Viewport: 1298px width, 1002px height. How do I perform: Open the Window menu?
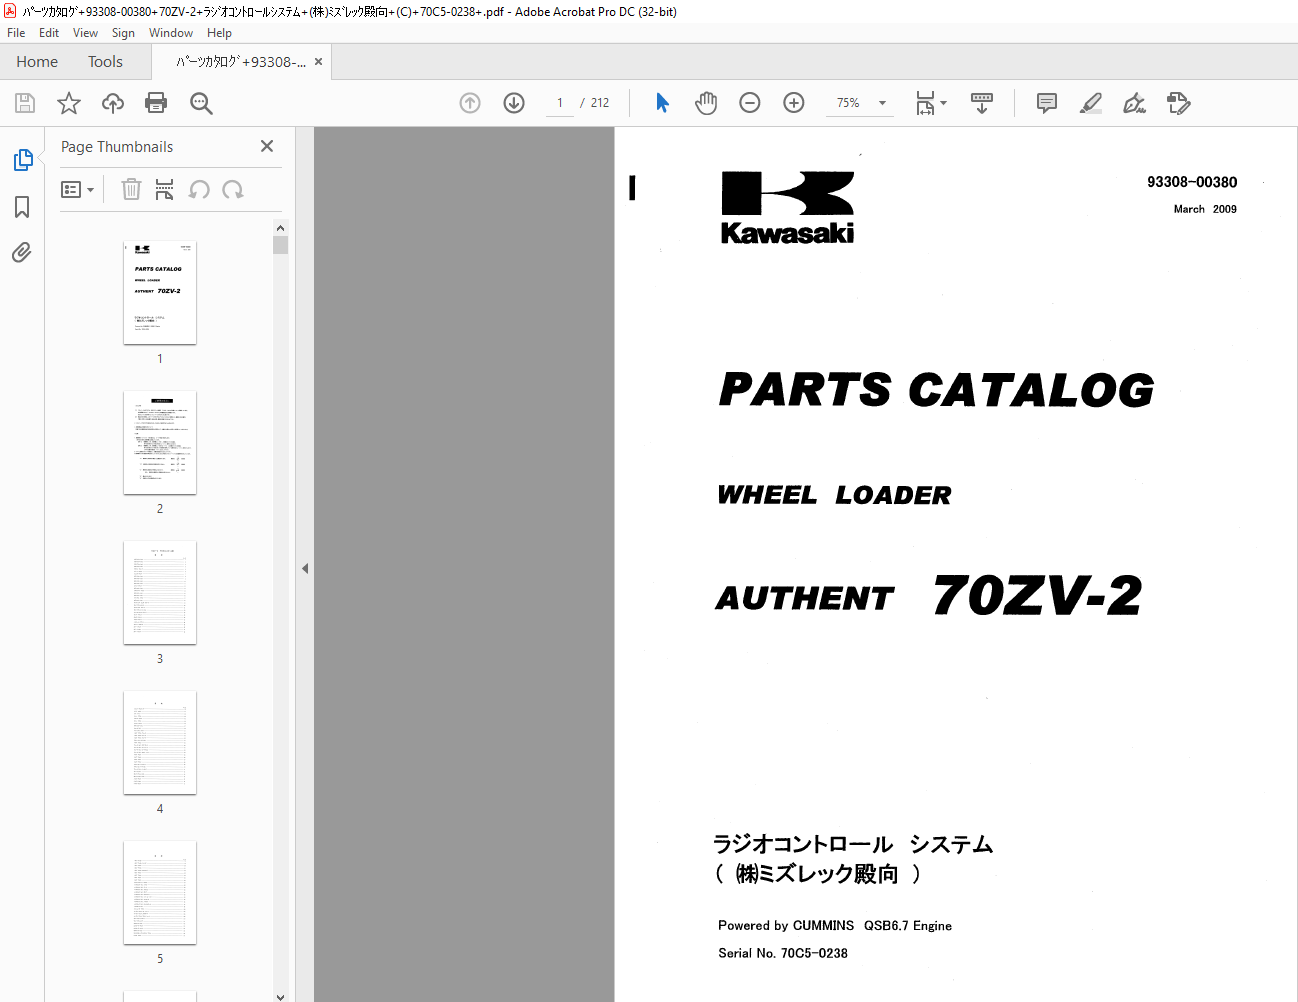(x=171, y=33)
